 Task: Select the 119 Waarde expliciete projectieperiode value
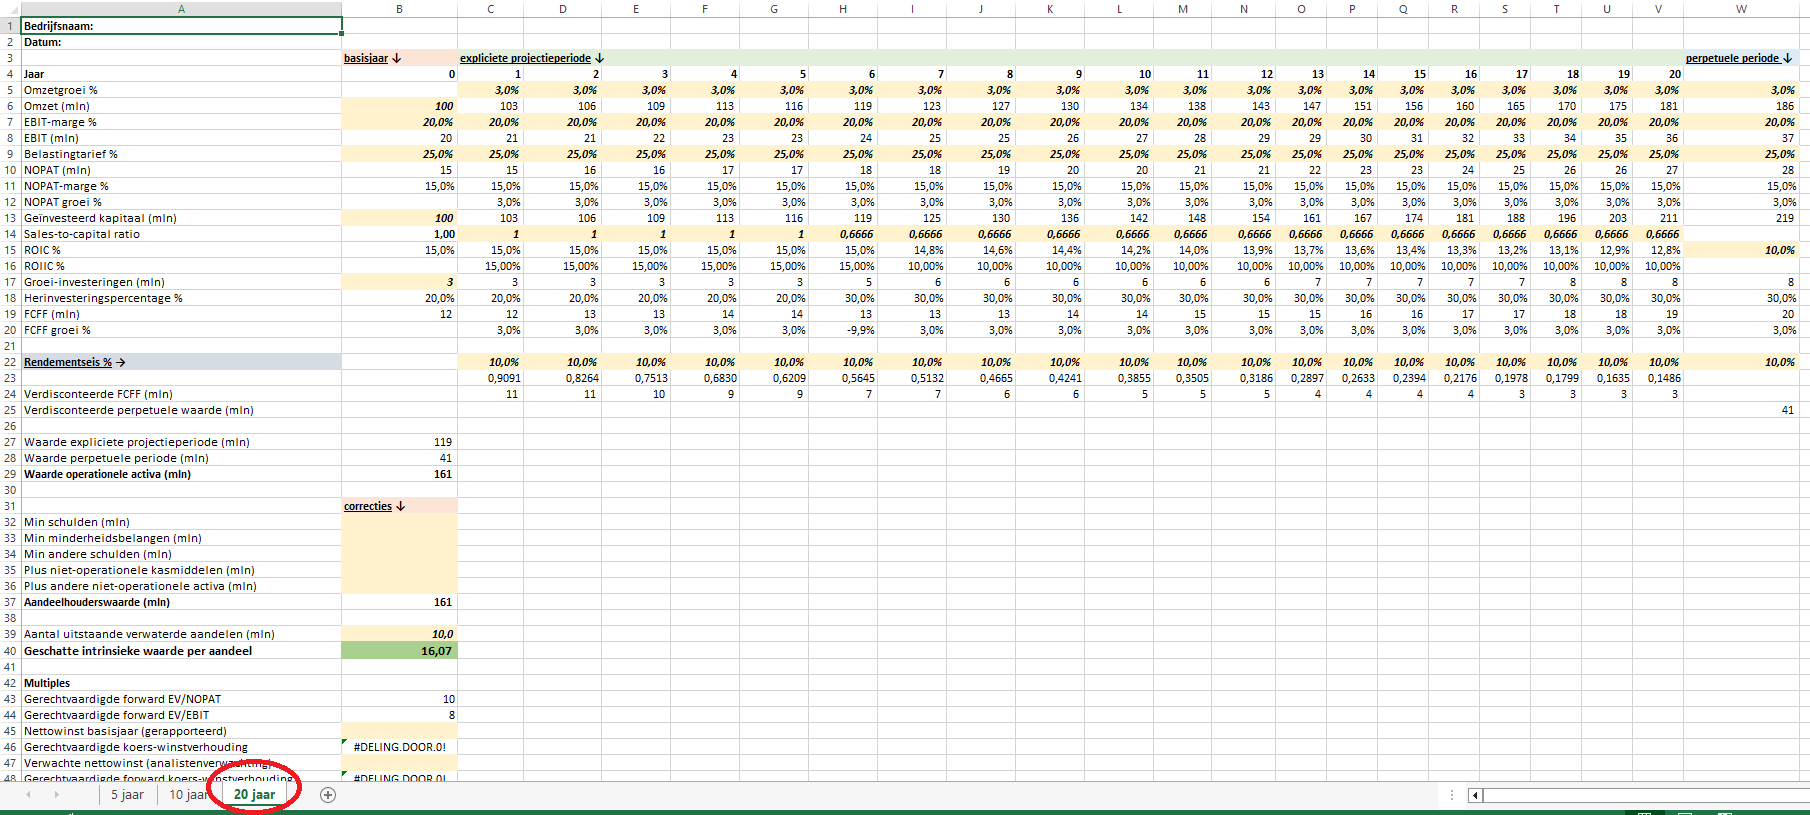point(399,442)
